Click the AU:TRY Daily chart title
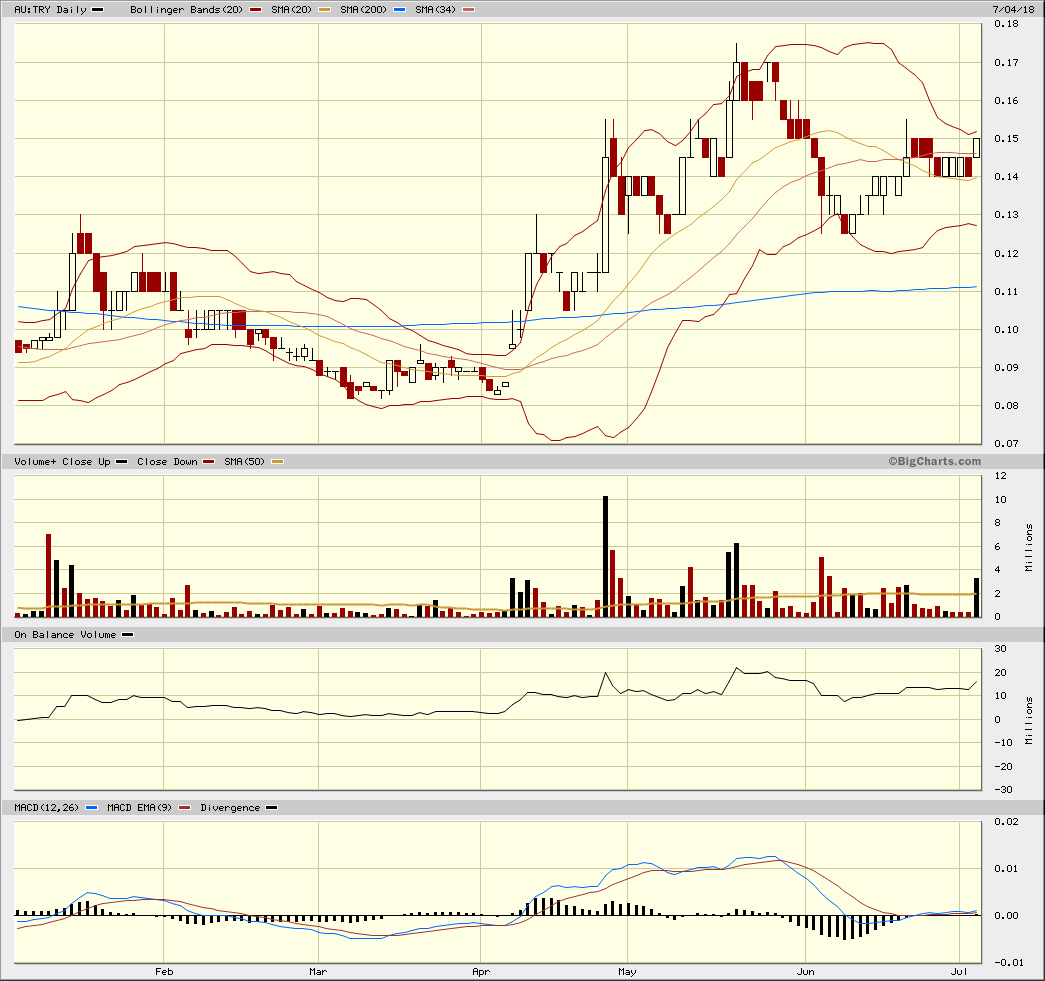1045x981 pixels. tap(51, 10)
